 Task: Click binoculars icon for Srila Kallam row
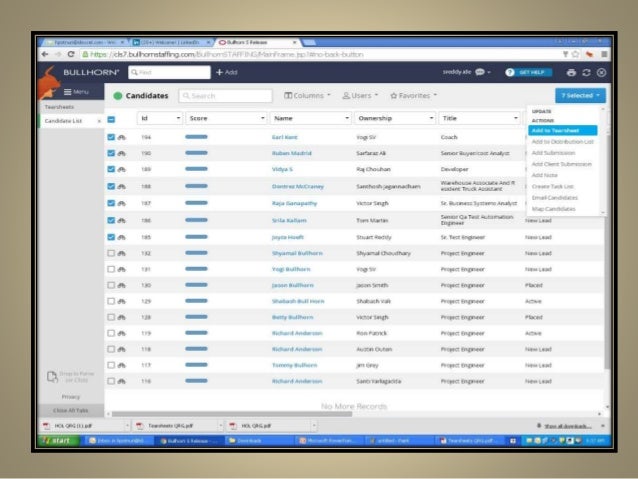(122, 220)
